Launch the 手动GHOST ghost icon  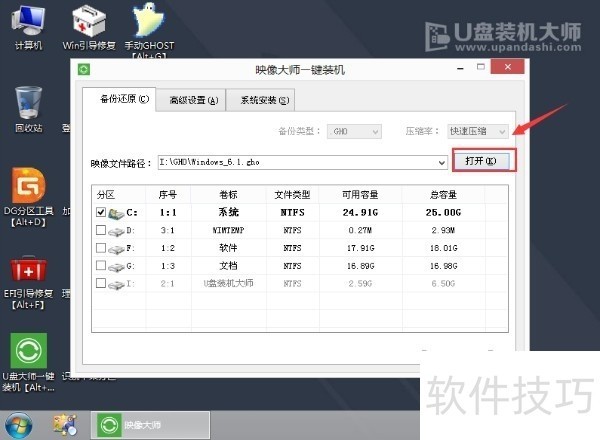(149, 30)
